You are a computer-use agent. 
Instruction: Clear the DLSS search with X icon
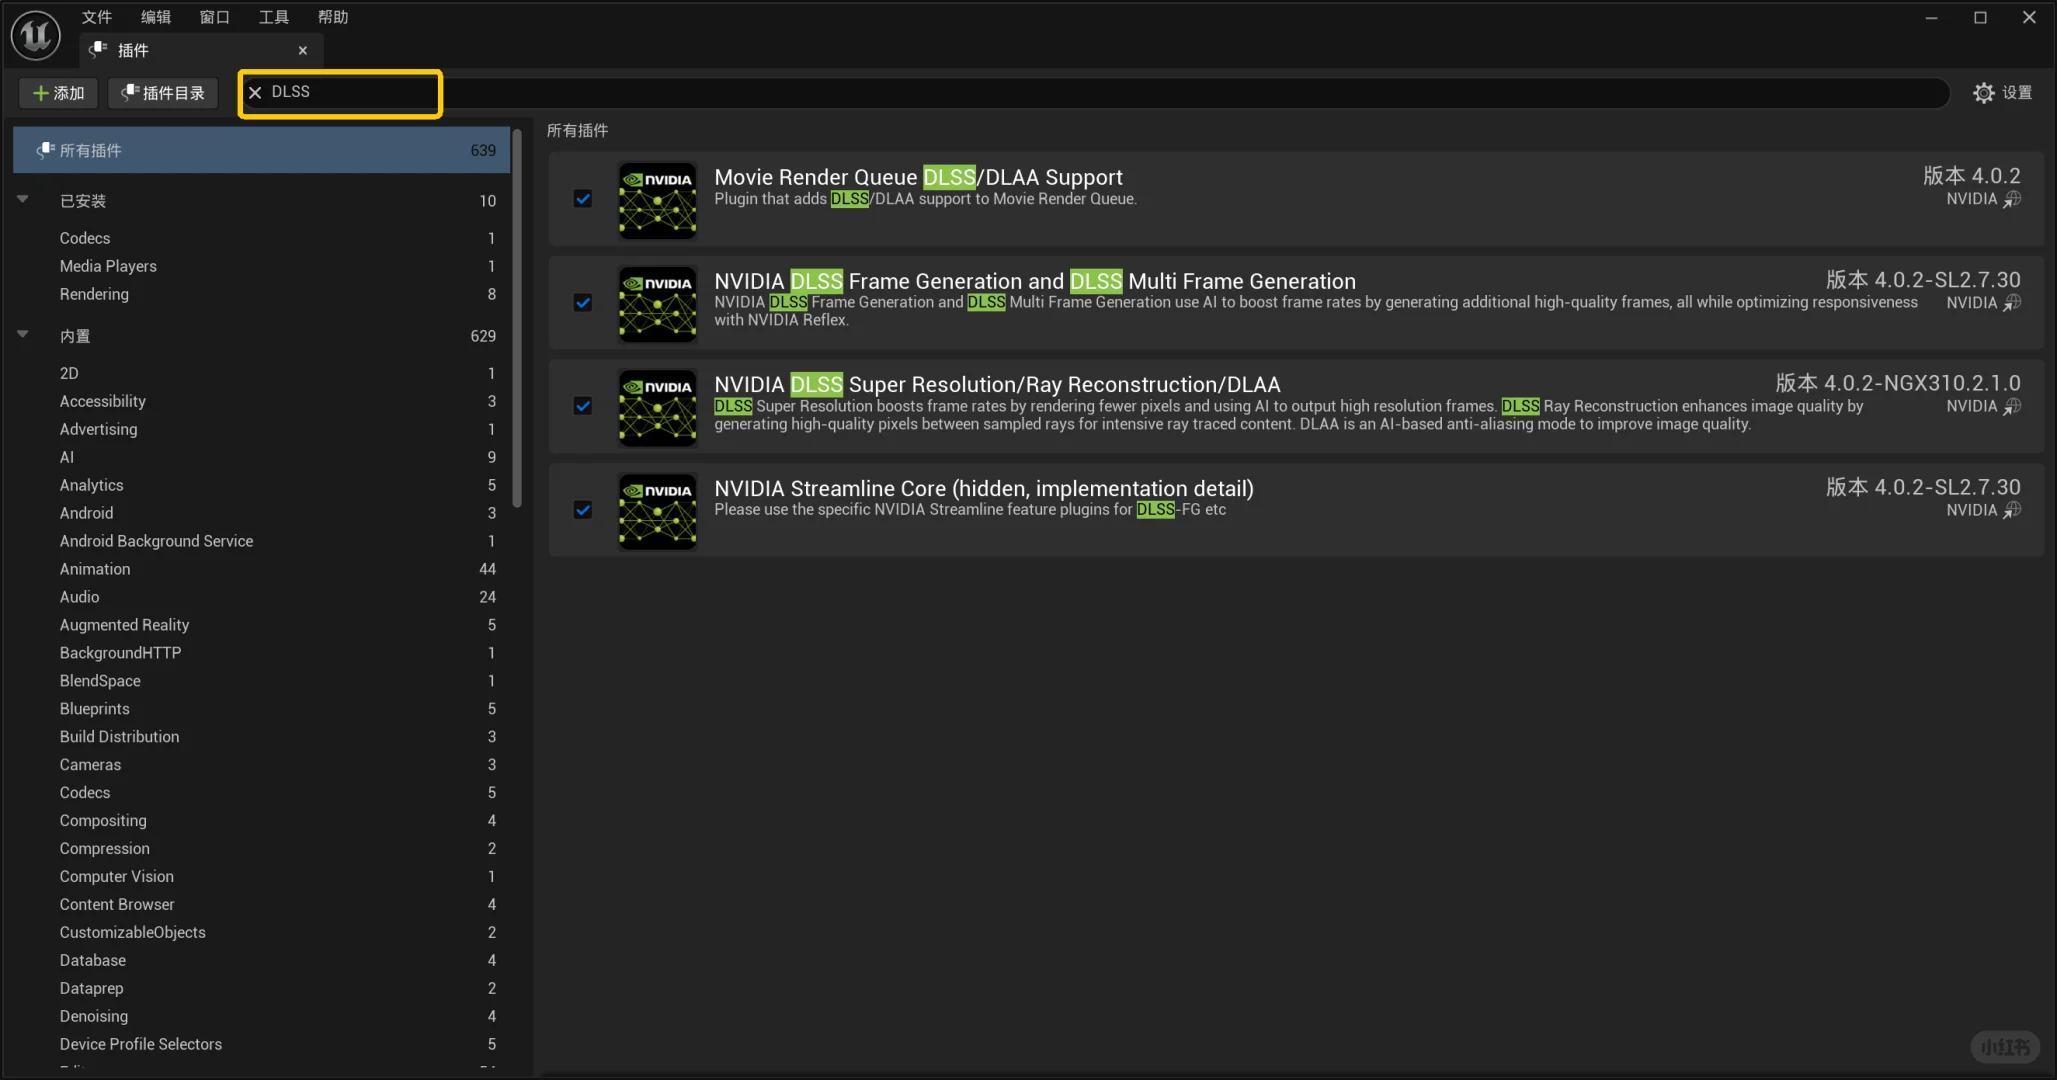[255, 92]
